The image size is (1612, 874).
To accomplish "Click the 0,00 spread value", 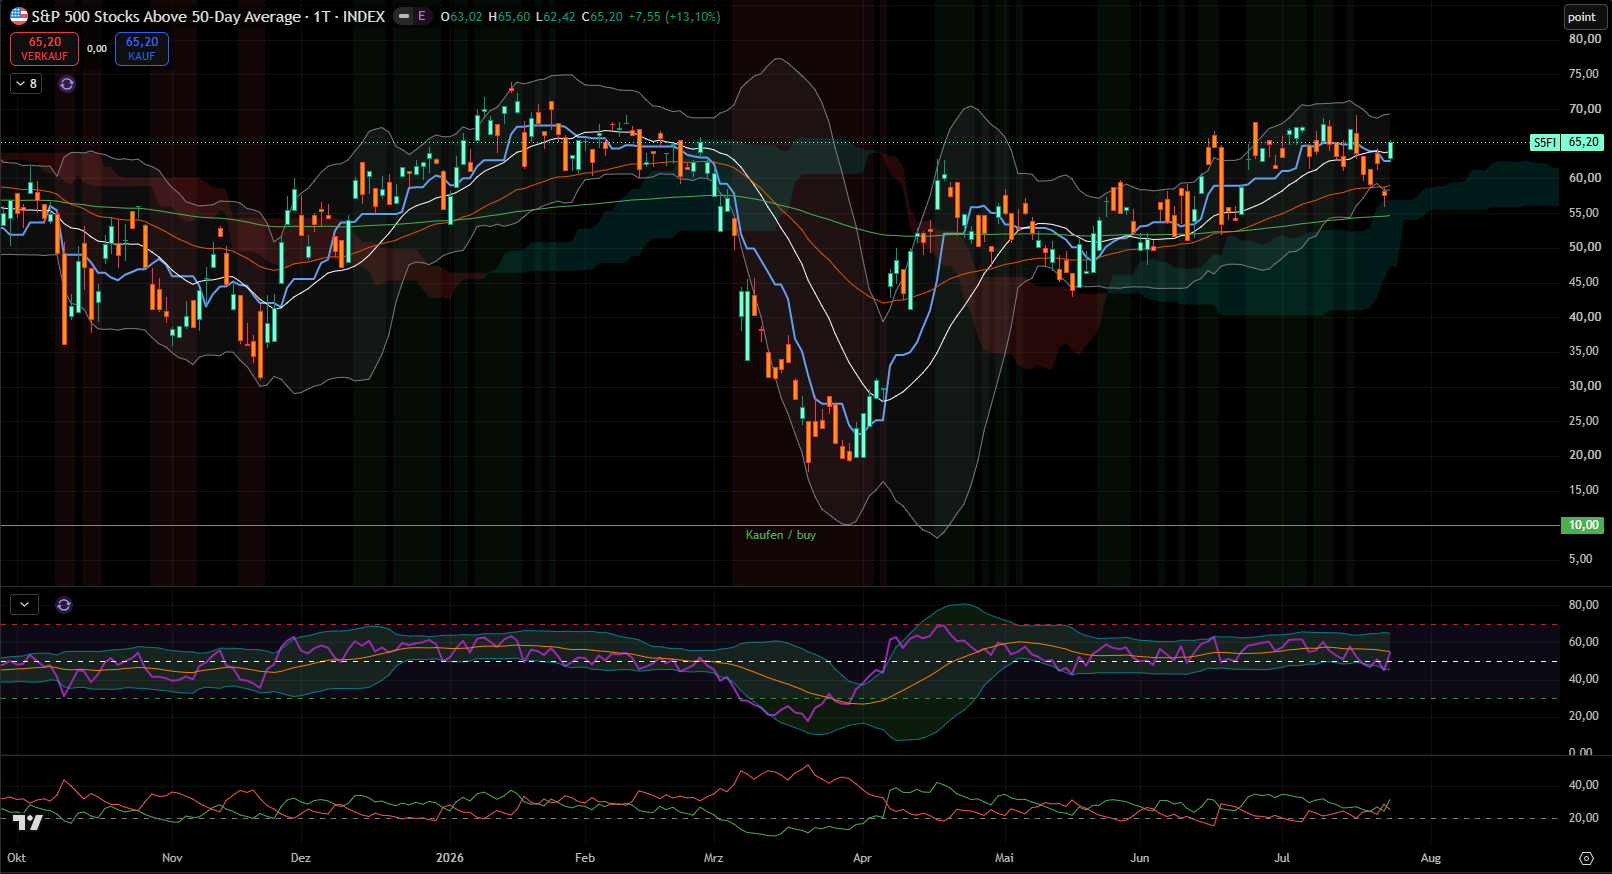I will [x=97, y=49].
